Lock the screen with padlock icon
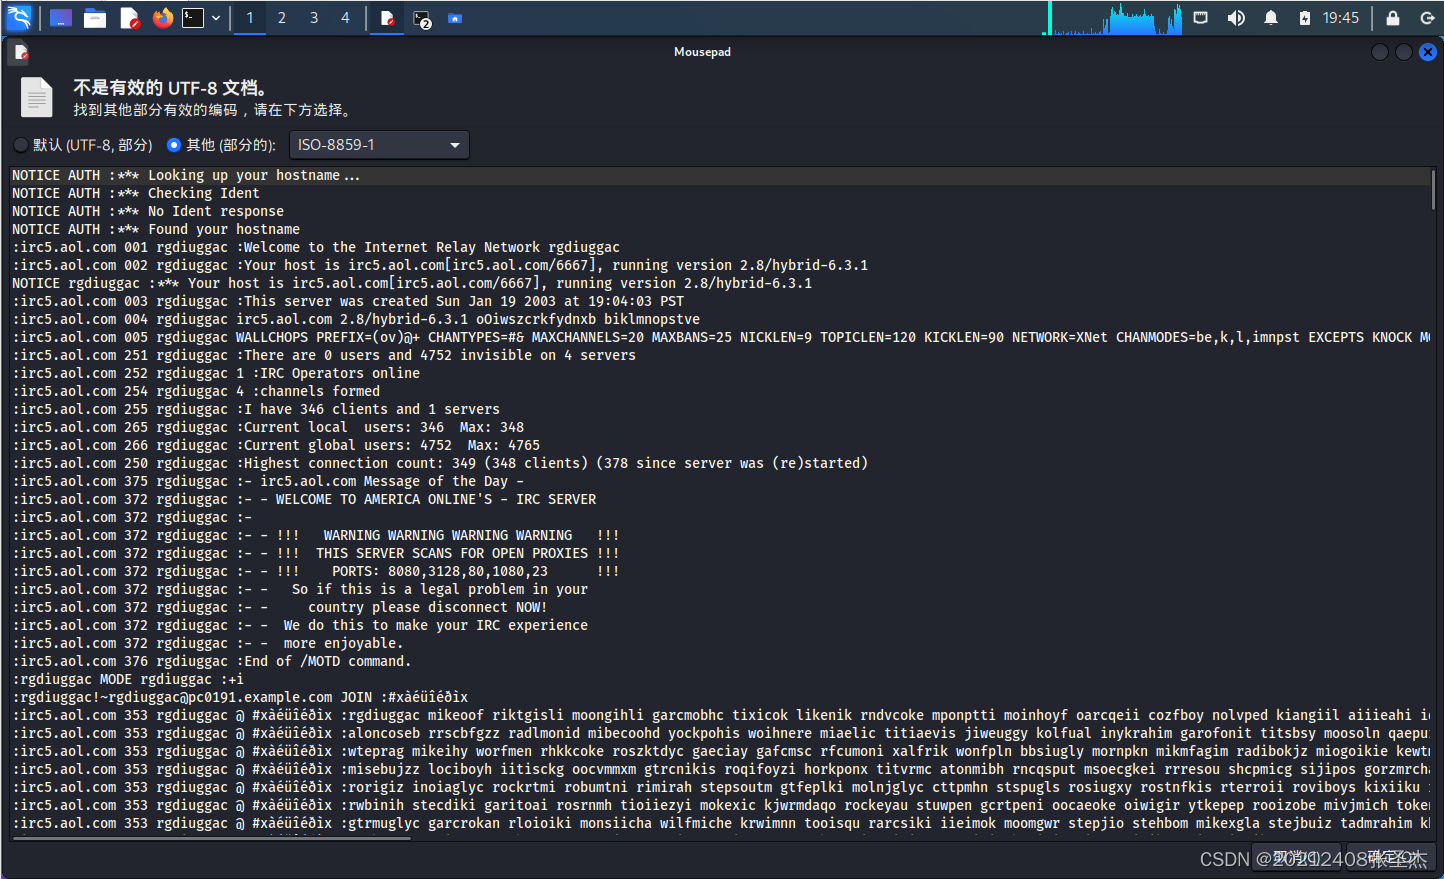 click(x=1393, y=18)
